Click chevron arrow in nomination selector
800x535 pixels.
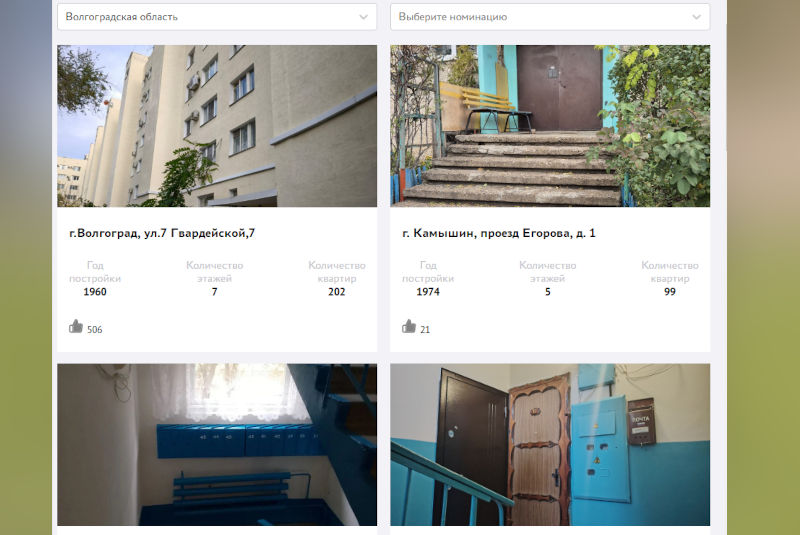(697, 17)
